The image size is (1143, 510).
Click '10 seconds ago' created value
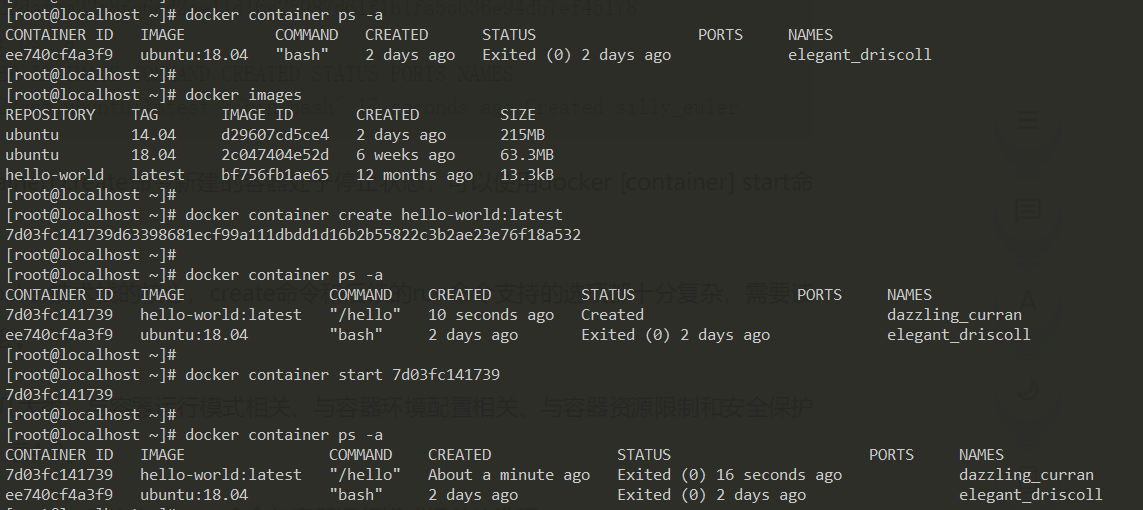491,315
